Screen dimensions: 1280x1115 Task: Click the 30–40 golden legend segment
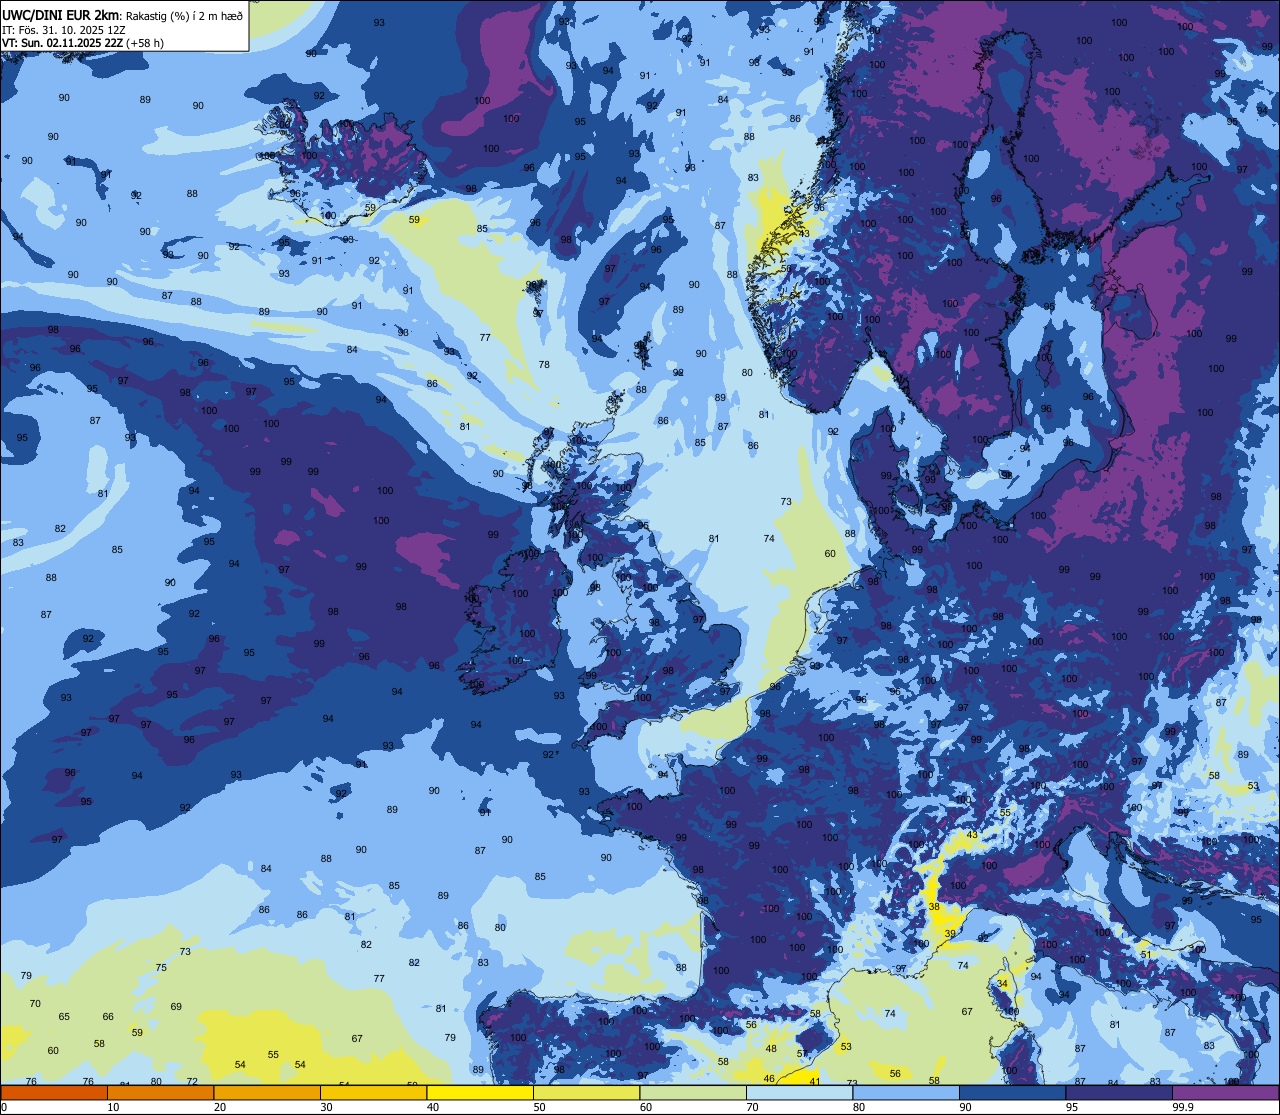(373, 1092)
